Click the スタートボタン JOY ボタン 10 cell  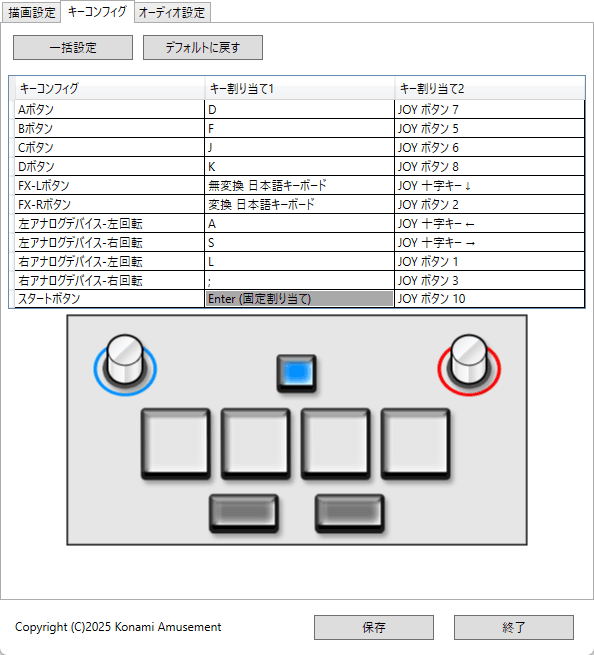[490, 299]
